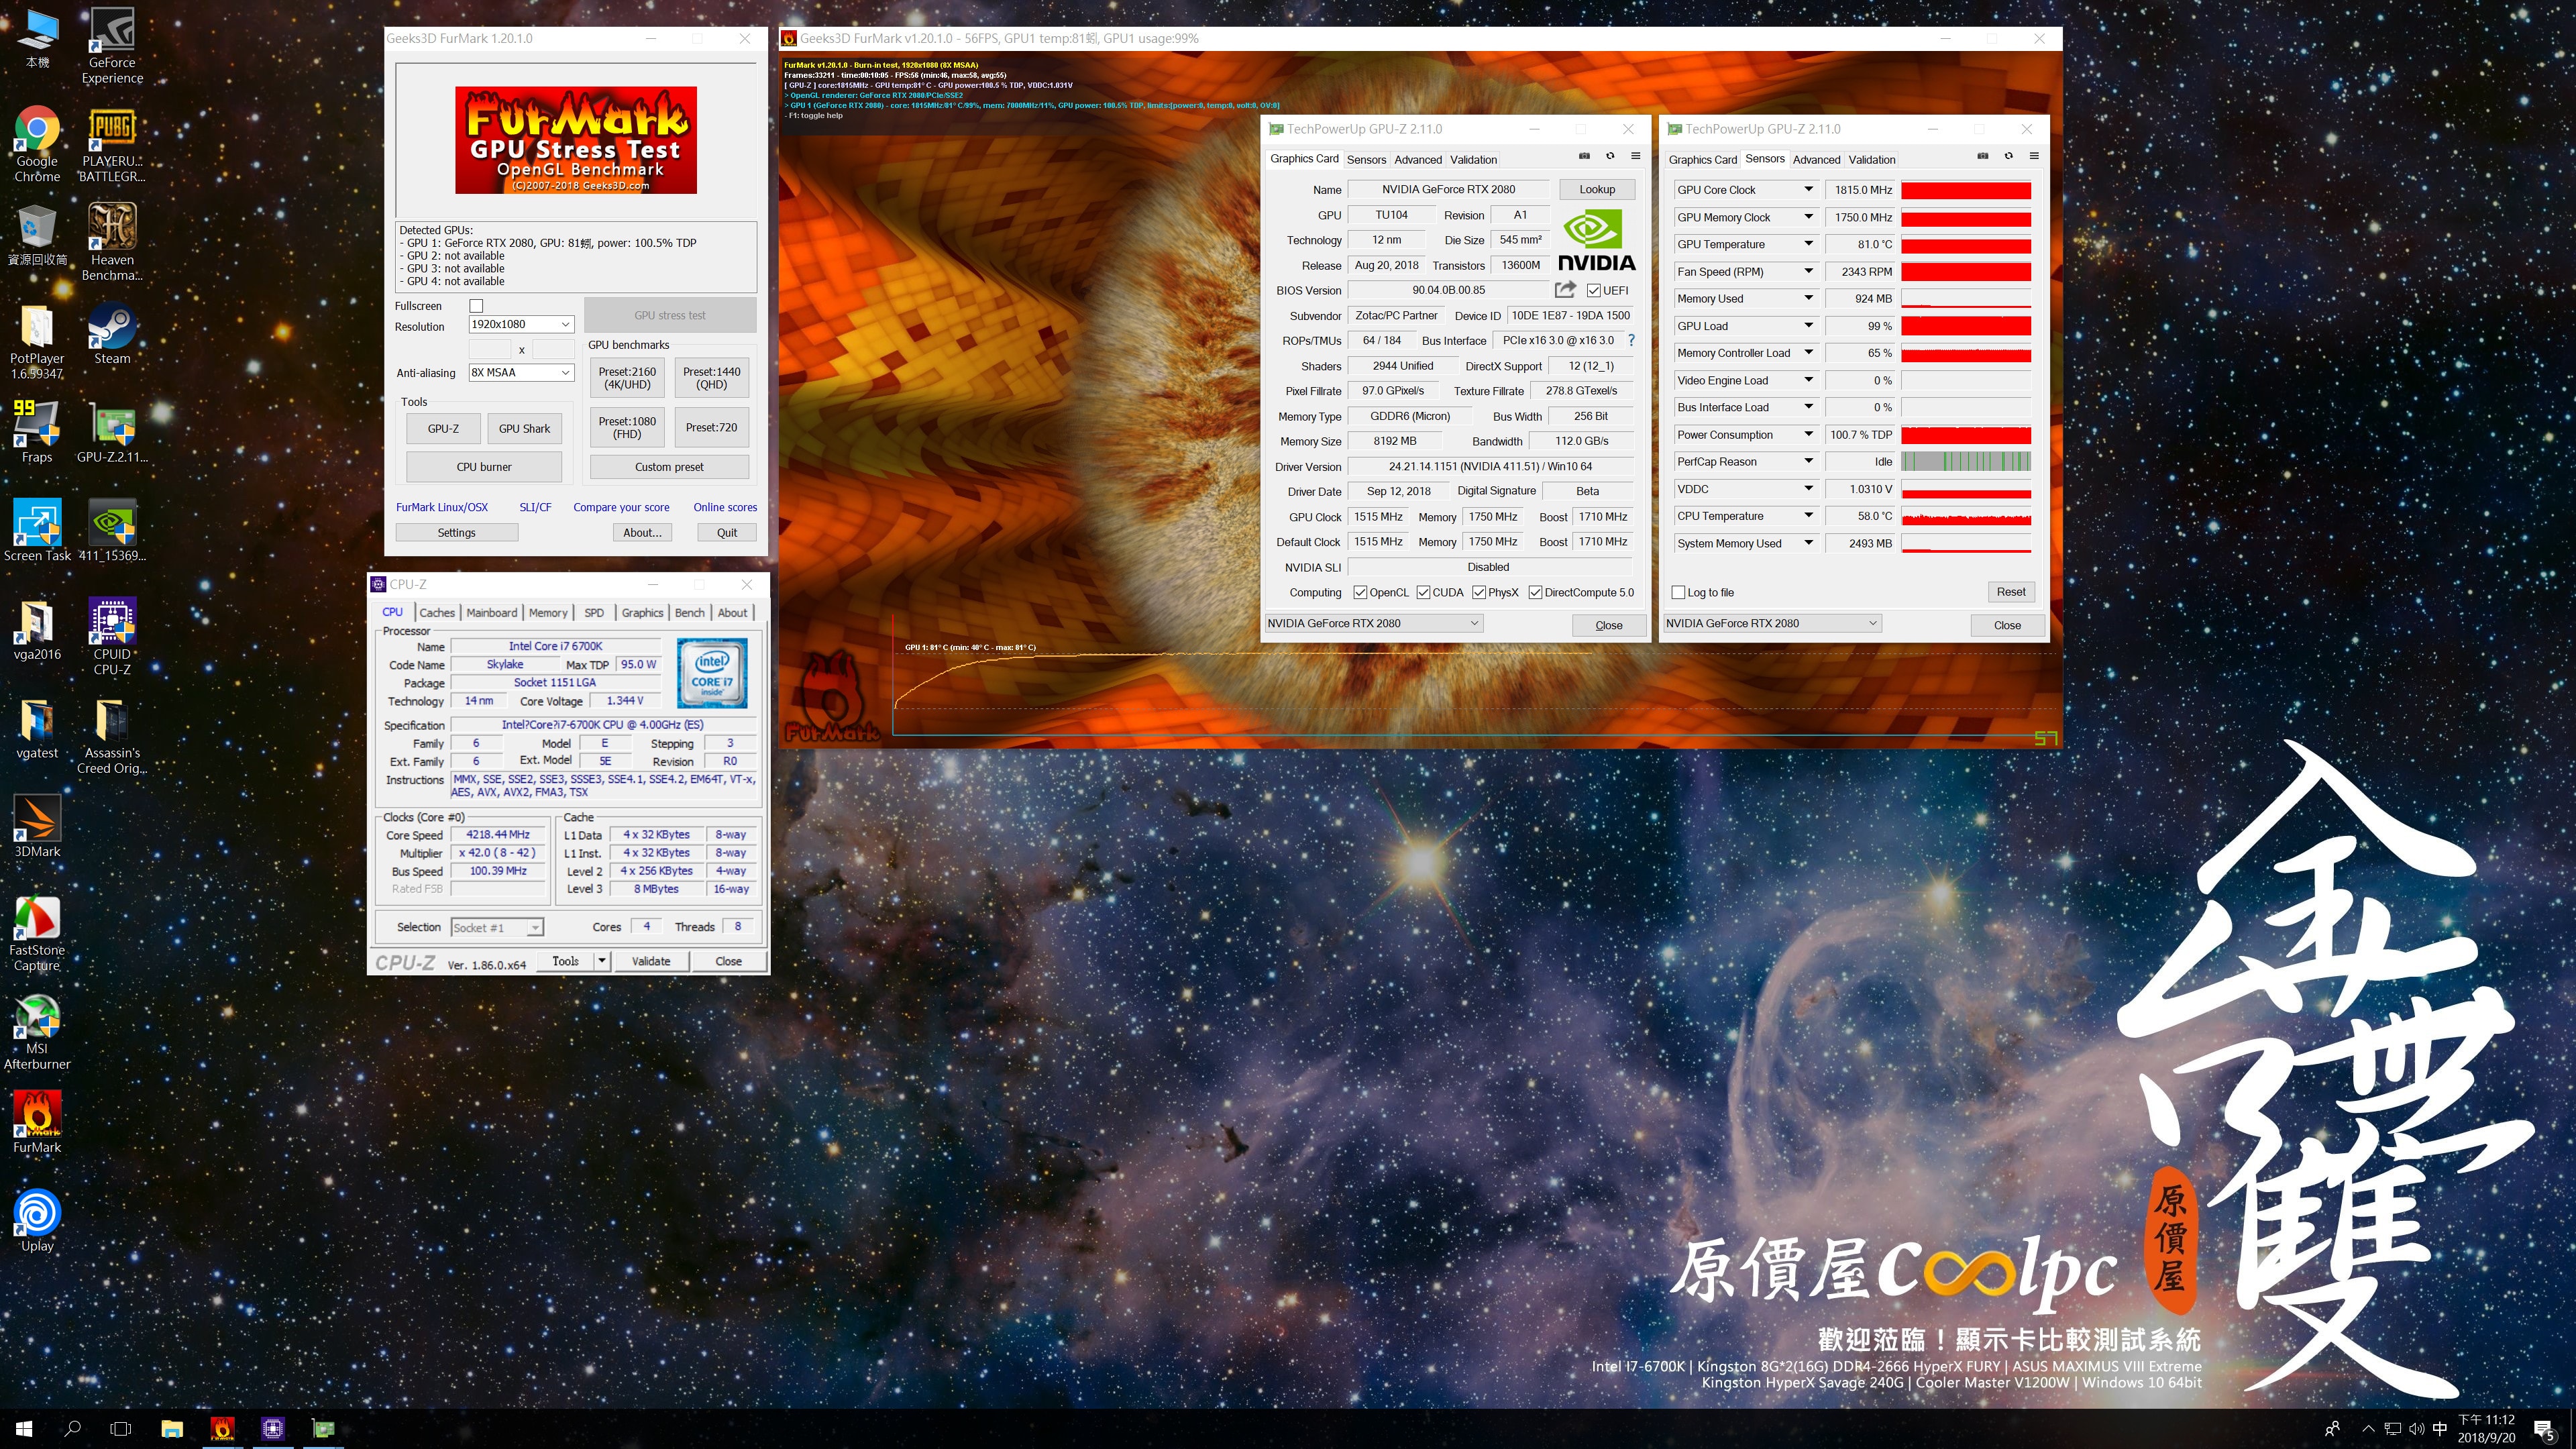Click Lookup button in GPU-Z
The image size is (2576, 1449).
coord(1597,189)
